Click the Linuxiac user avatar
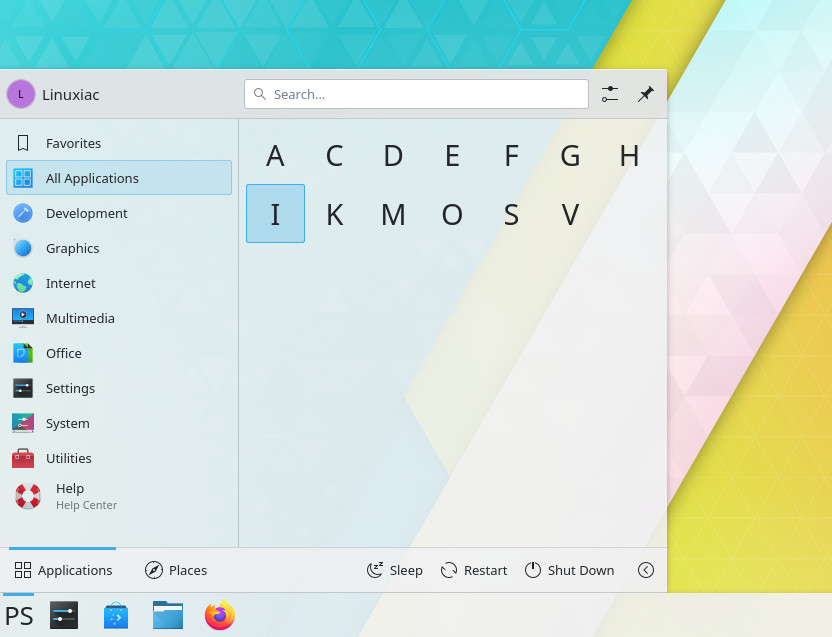832x637 pixels. pos(21,94)
